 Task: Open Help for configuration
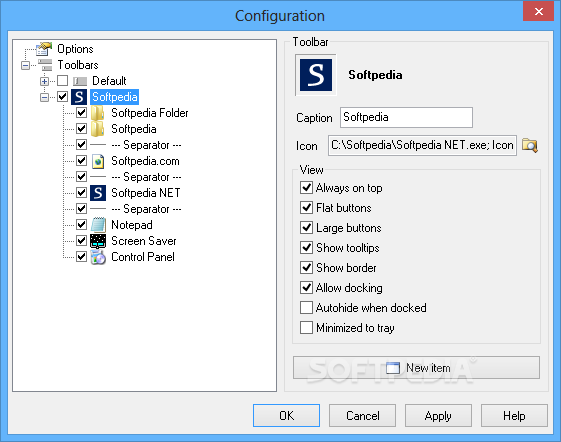point(514,416)
